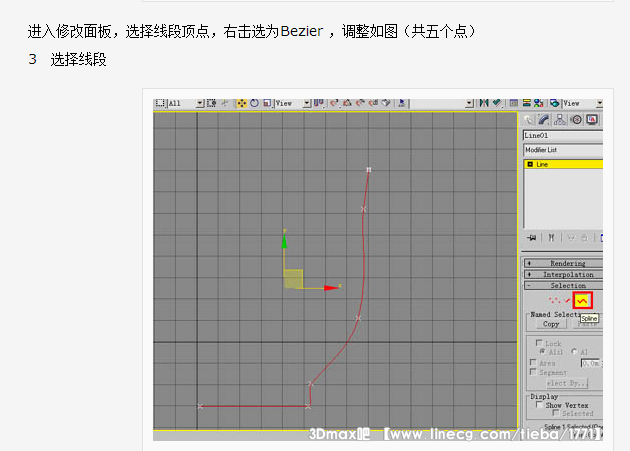
Task: Open the Curve Editor icon
Action: click(513, 103)
